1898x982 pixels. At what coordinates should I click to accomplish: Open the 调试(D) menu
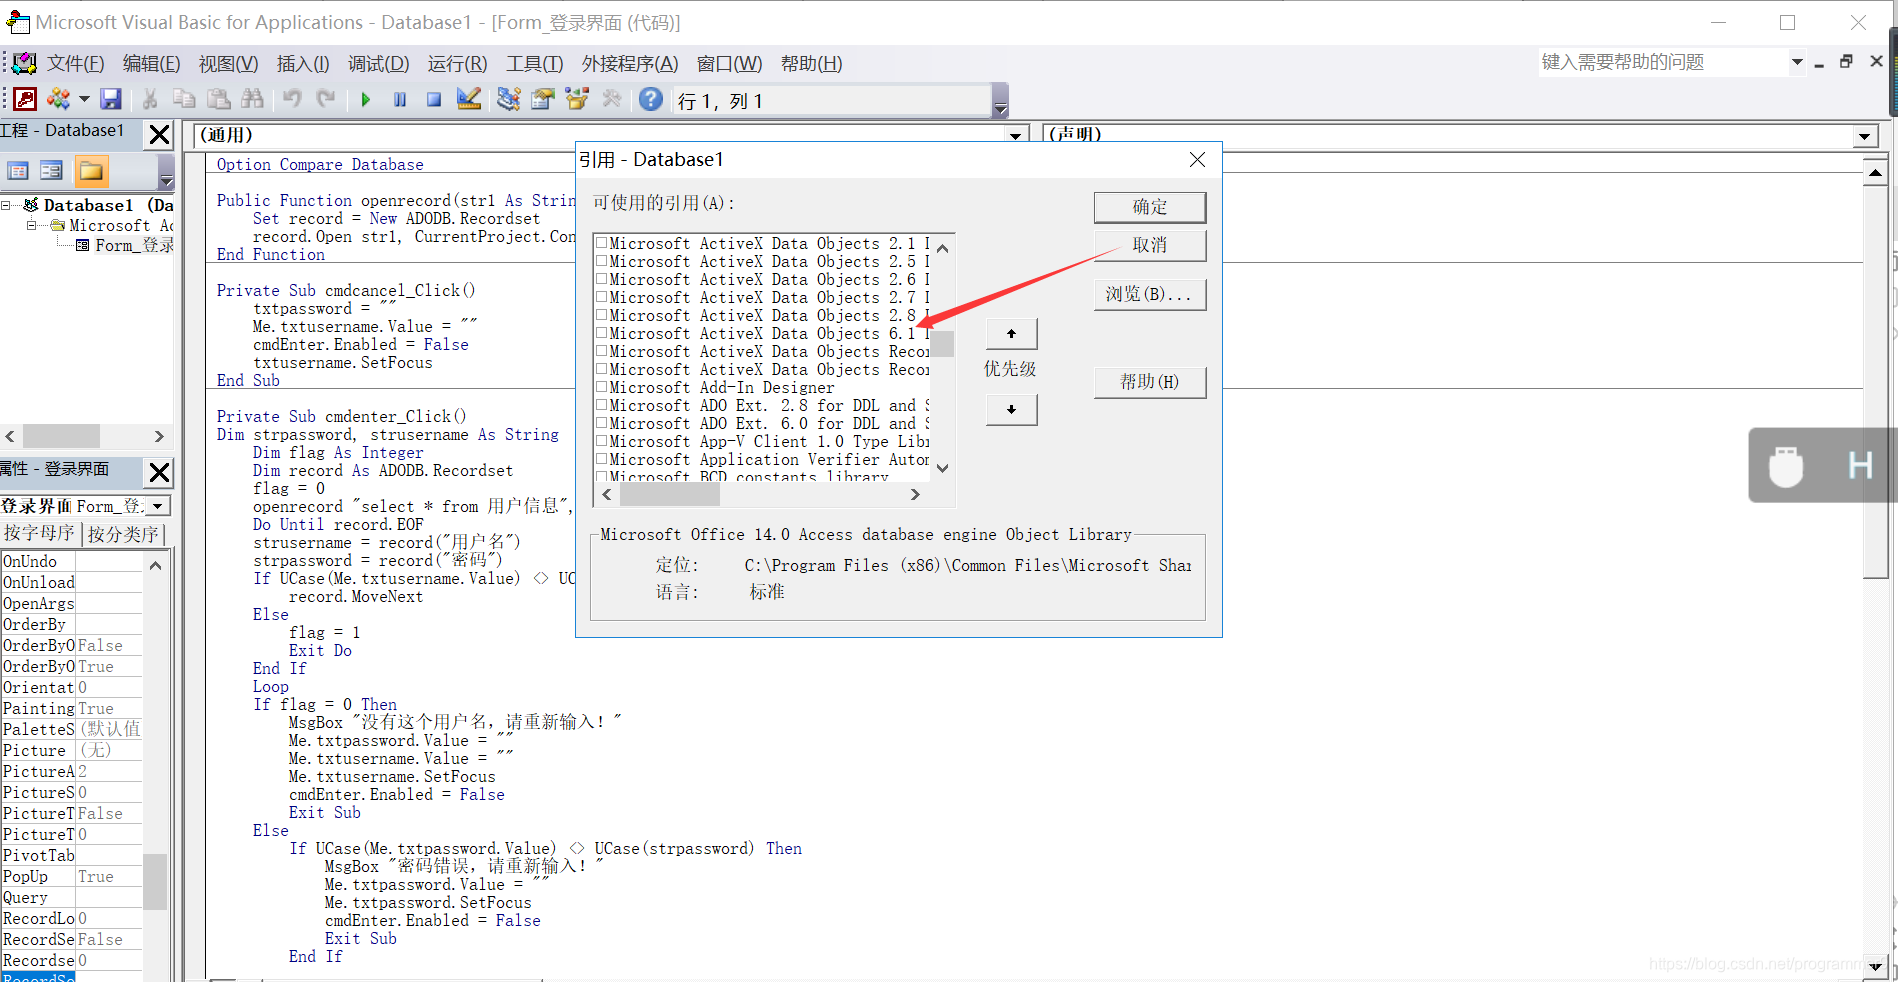pyautogui.click(x=379, y=64)
